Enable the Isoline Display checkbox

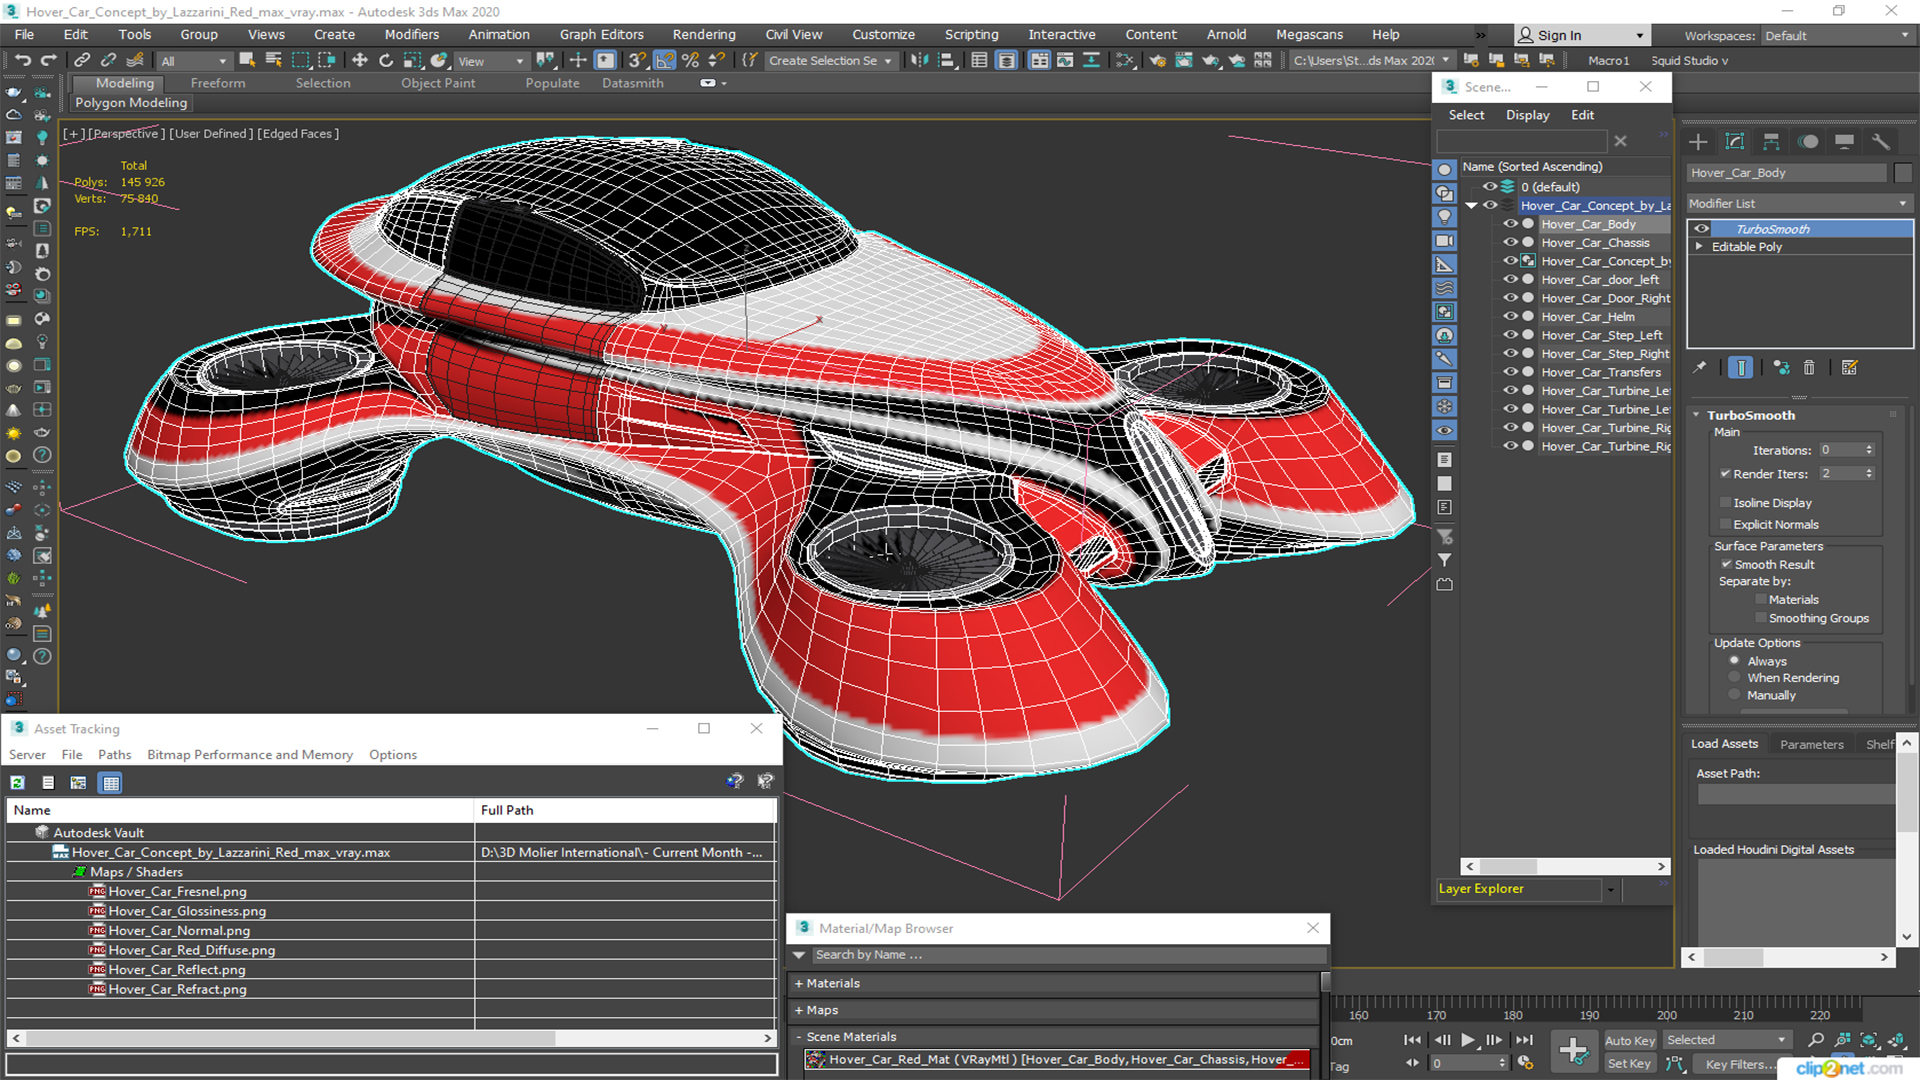click(1725, 503)
